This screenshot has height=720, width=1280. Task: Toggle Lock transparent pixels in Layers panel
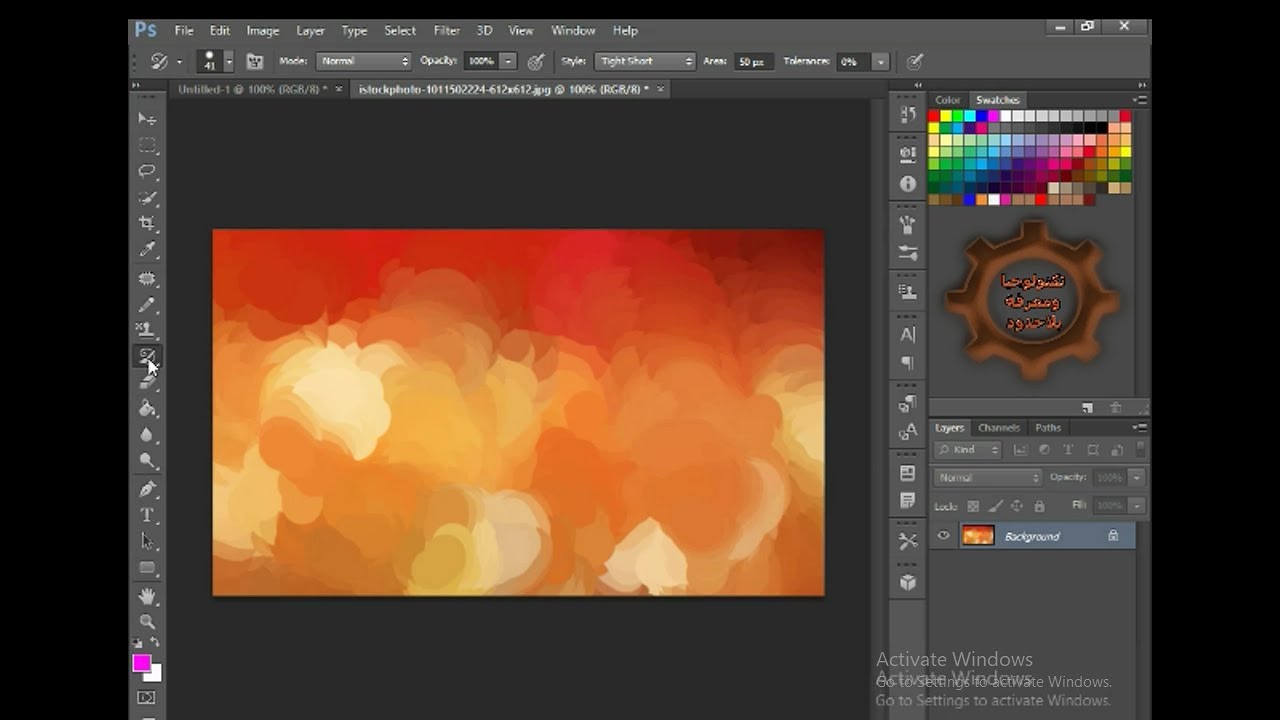973,506
